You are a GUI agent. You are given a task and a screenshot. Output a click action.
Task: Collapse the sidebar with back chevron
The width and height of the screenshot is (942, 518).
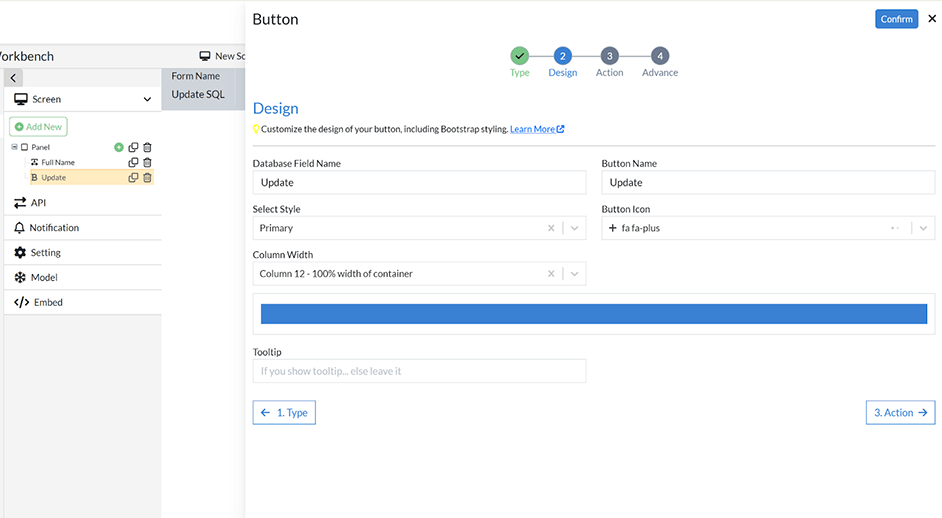[x=13, y=78]
